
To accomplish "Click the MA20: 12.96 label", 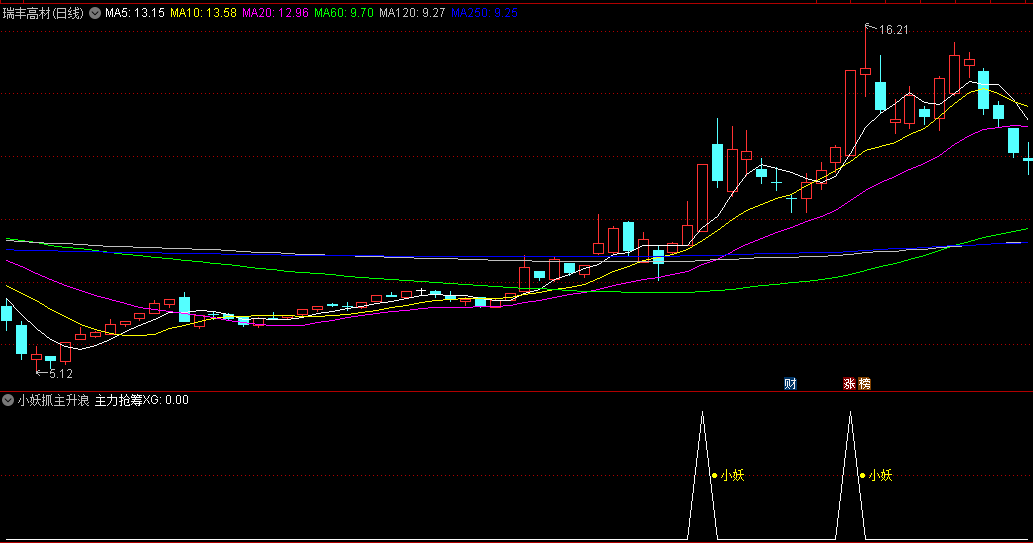I will click(x=275, y=13).
